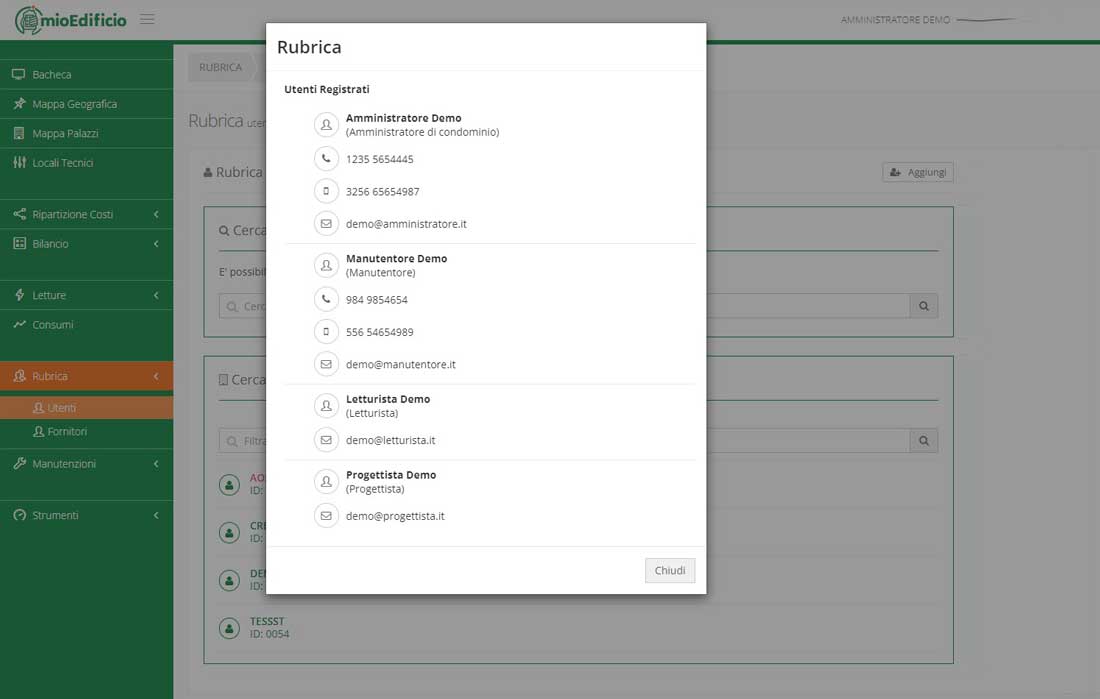Click envelope icon beside demo@manutentore.it
The width and height of the screenshot is (1100, 699).
(x=326, y=364)
